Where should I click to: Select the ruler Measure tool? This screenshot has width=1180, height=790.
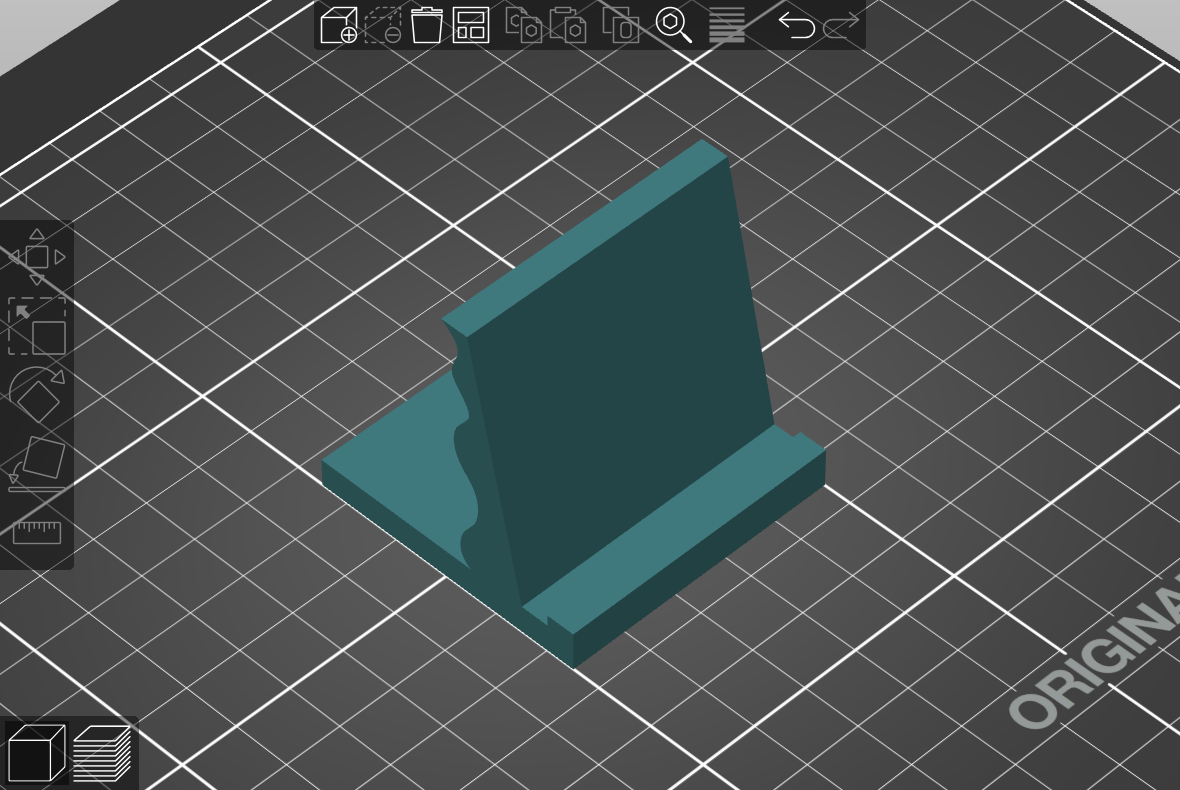37,532
